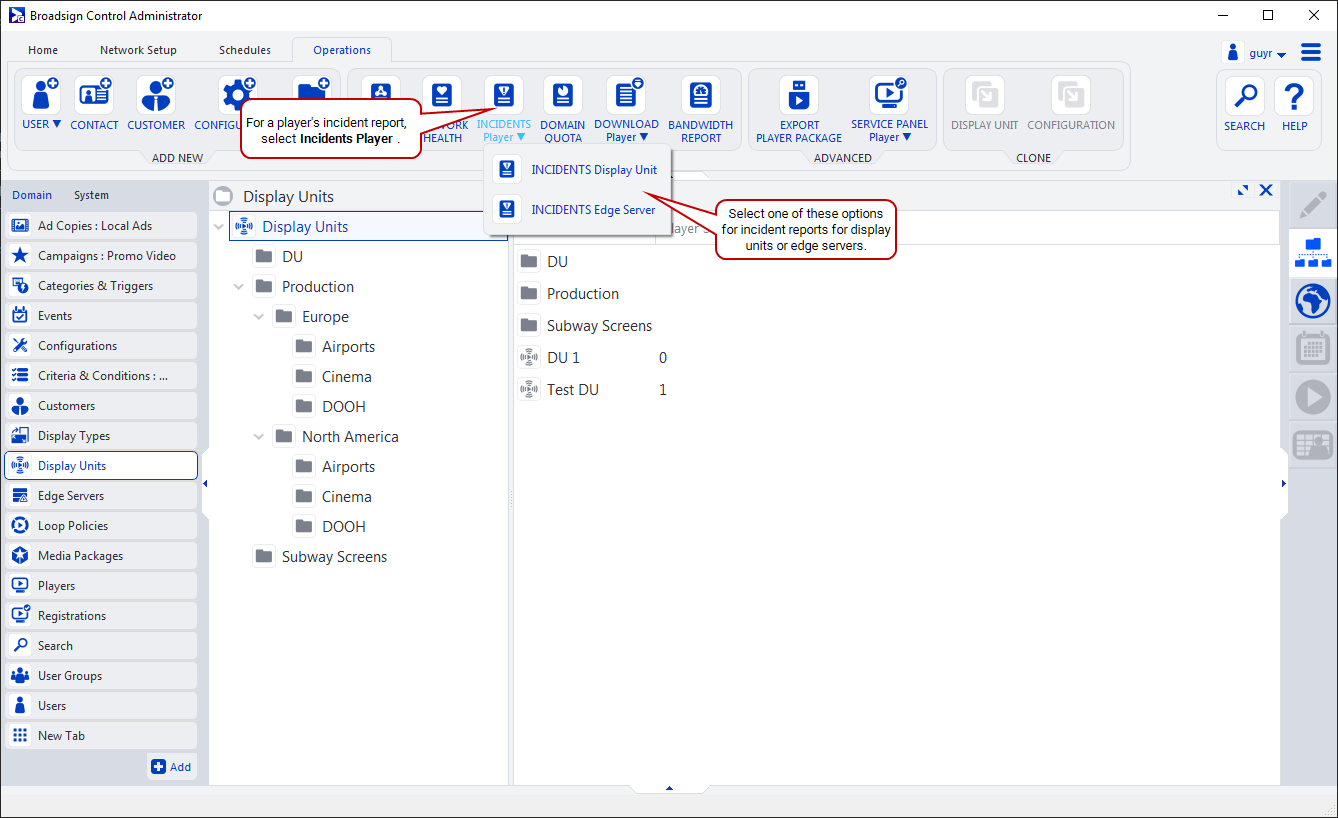
Task: Select the play preview icon in right sidebar
Action: 1313,397
